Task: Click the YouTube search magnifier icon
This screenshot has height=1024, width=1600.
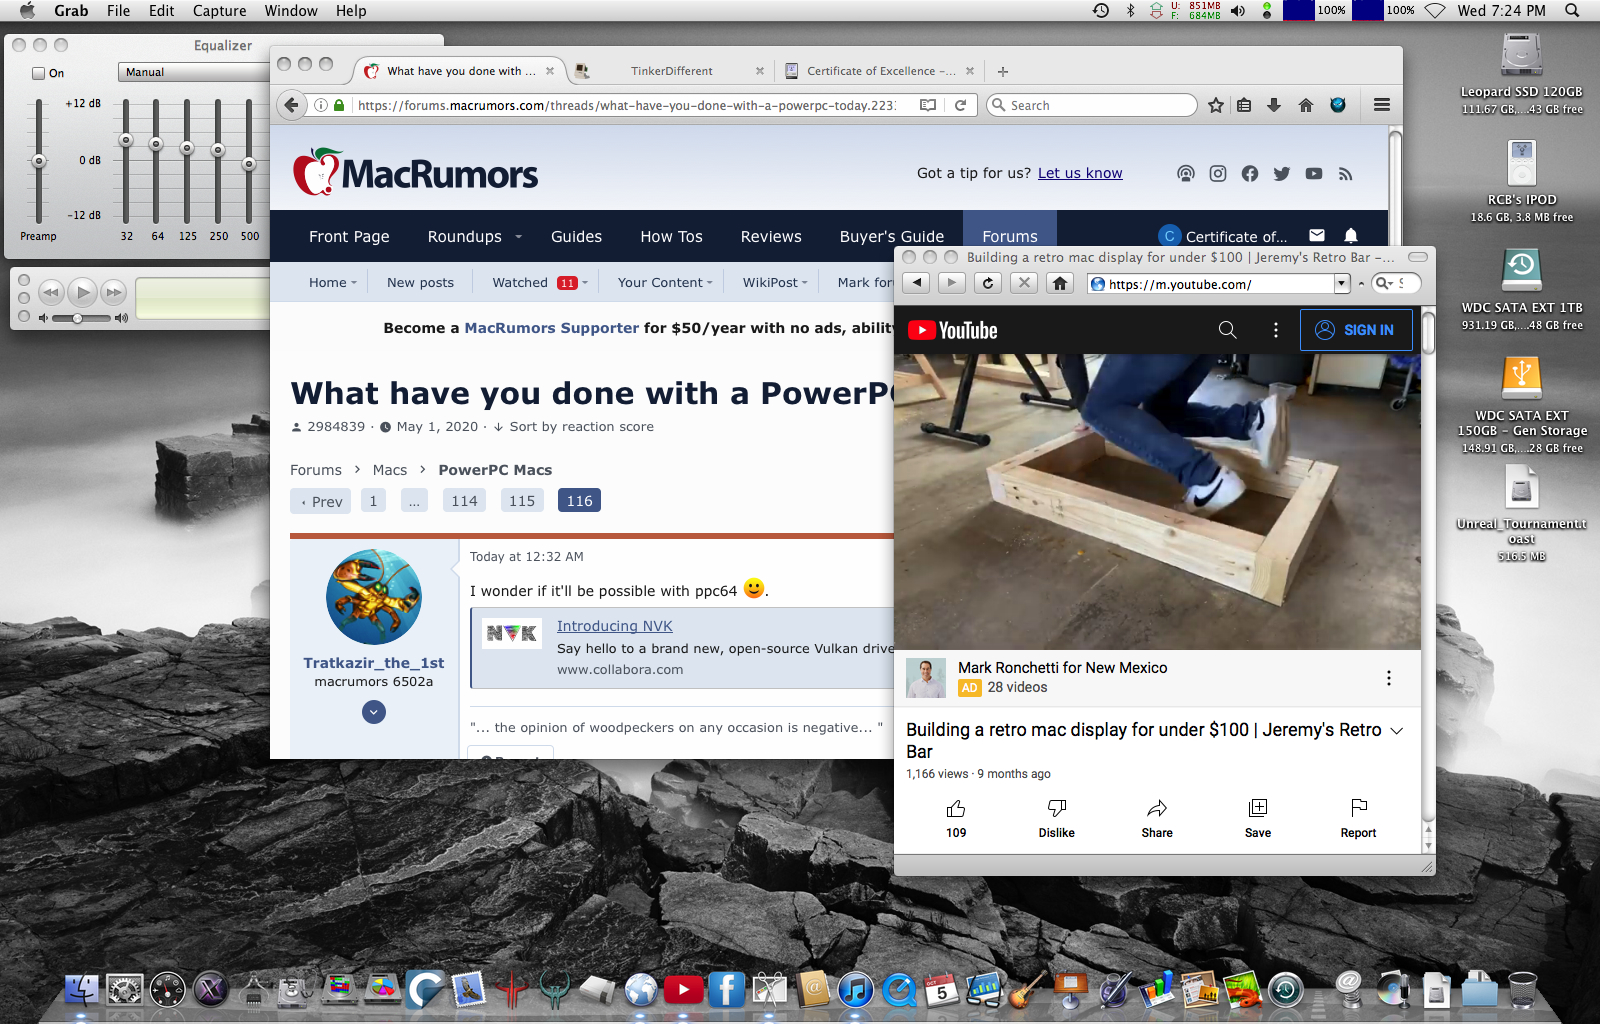Action: (x=1227, y=330)
